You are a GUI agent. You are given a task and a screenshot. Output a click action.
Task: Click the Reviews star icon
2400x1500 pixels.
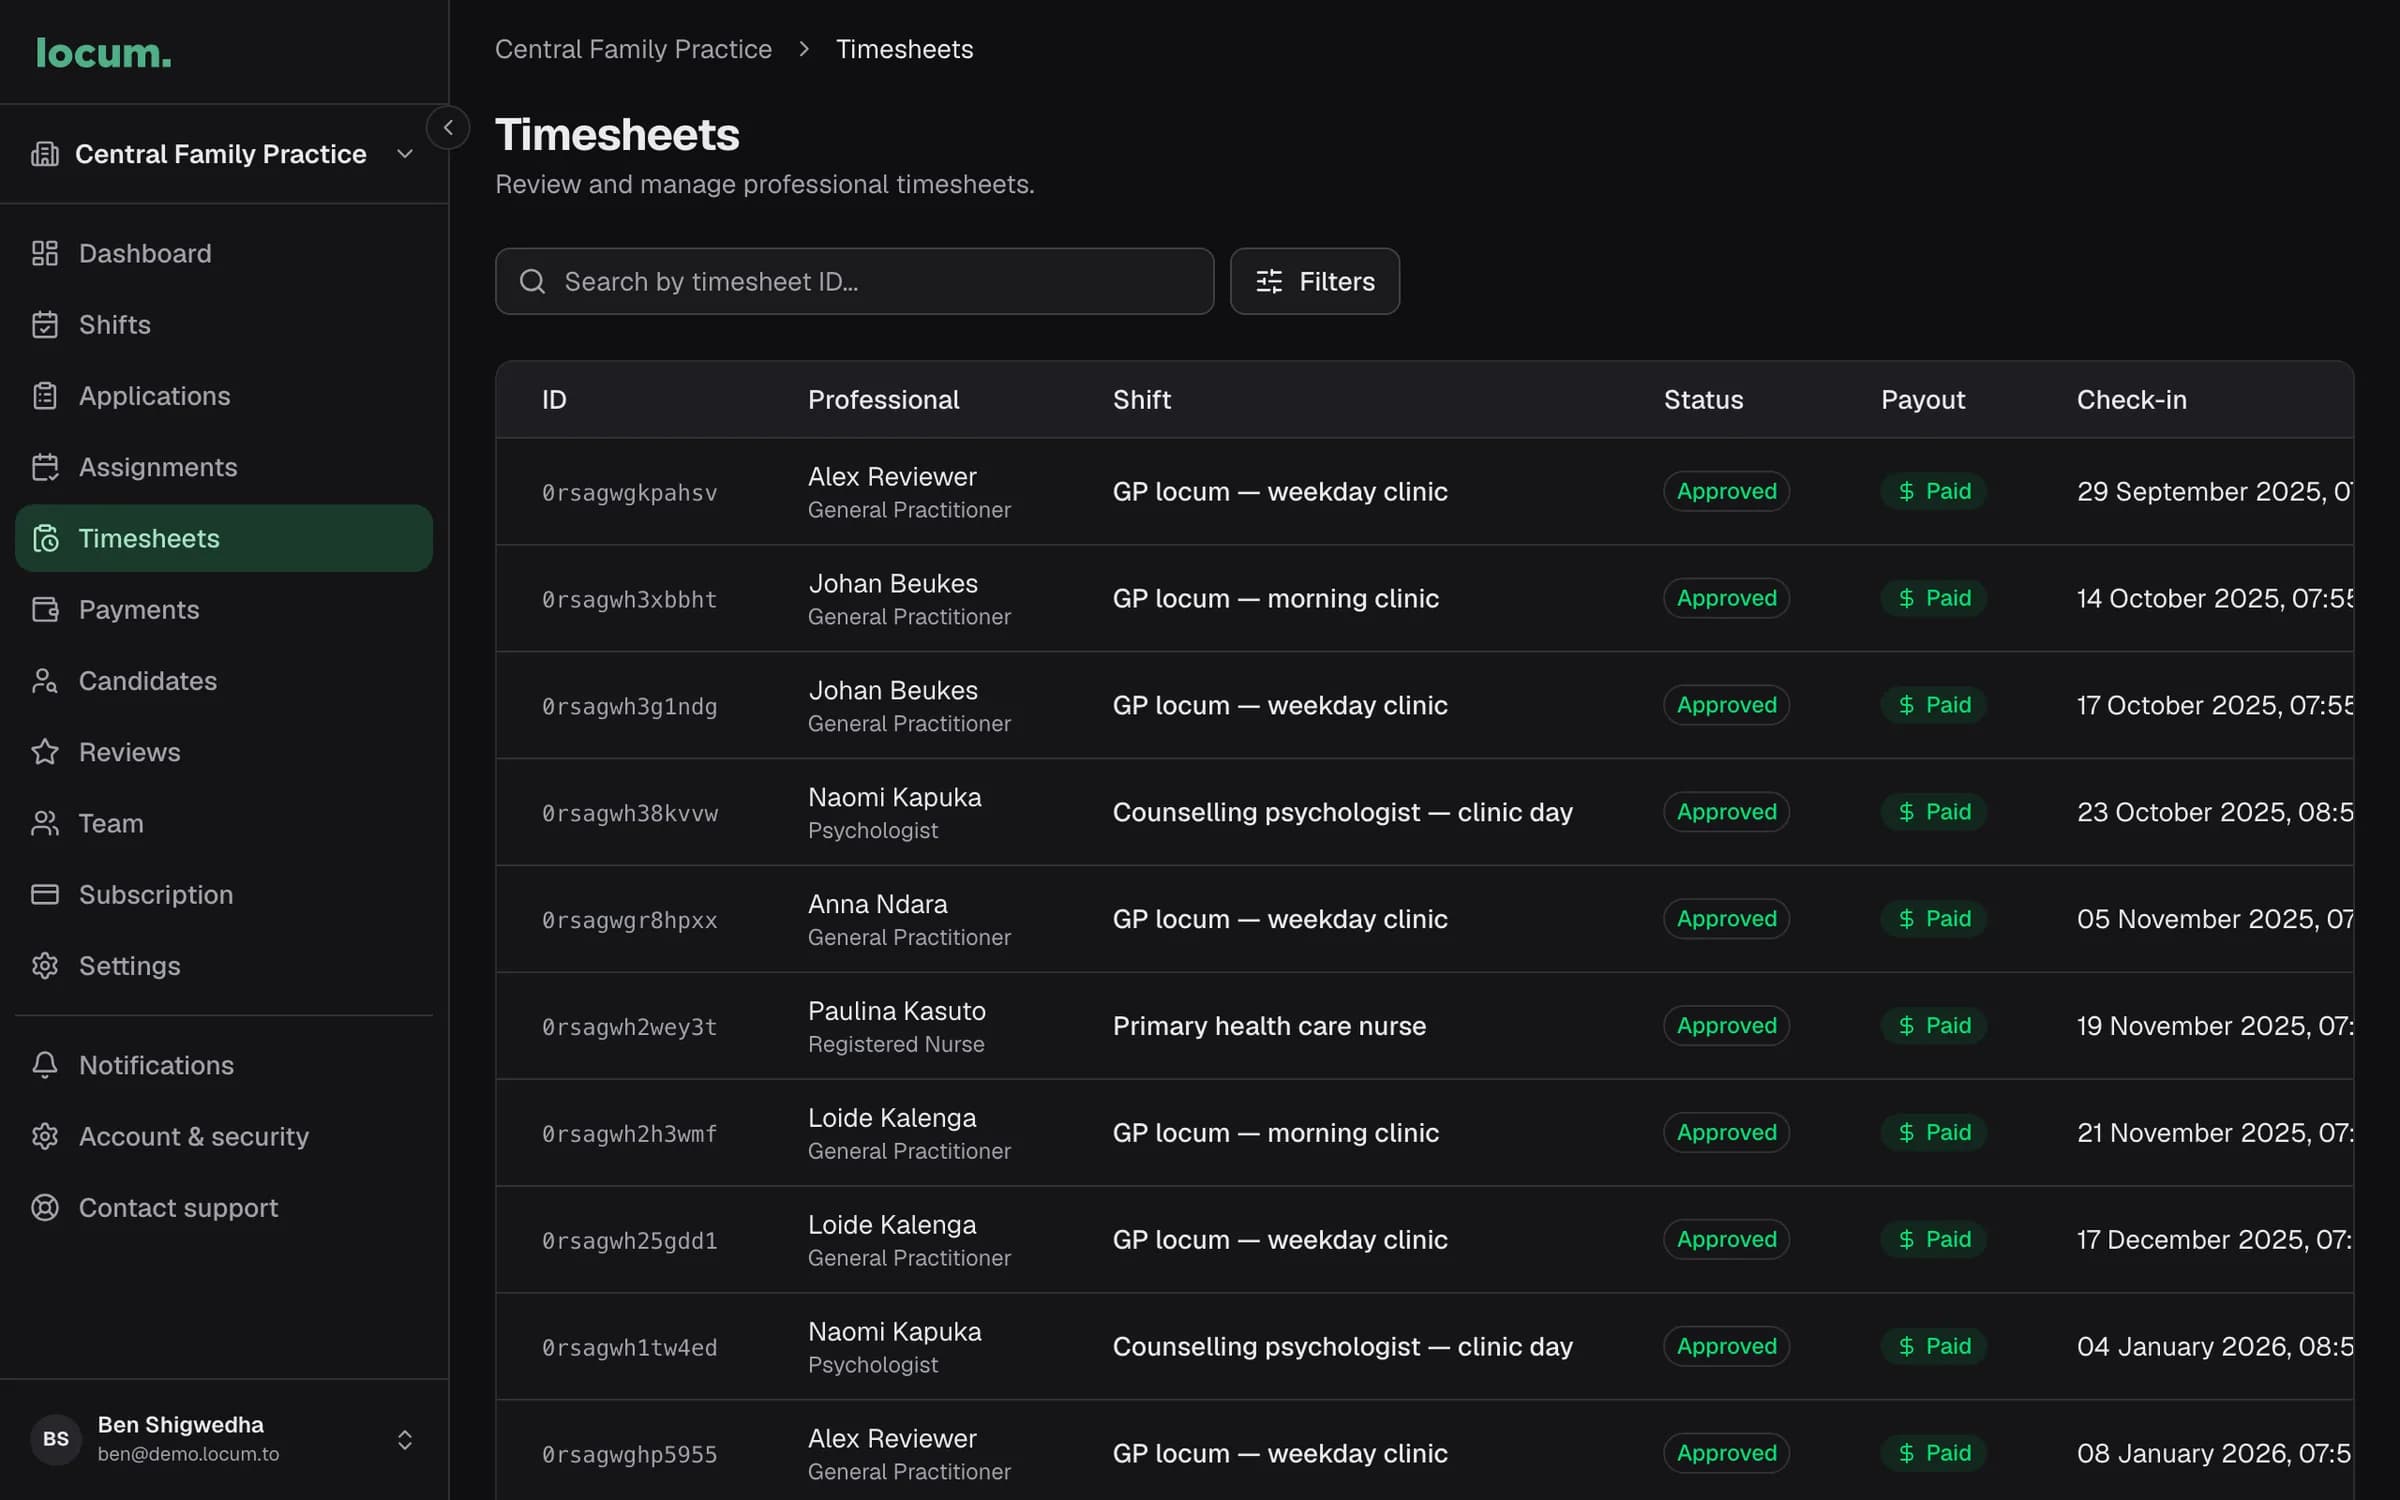tap(45, 752)
